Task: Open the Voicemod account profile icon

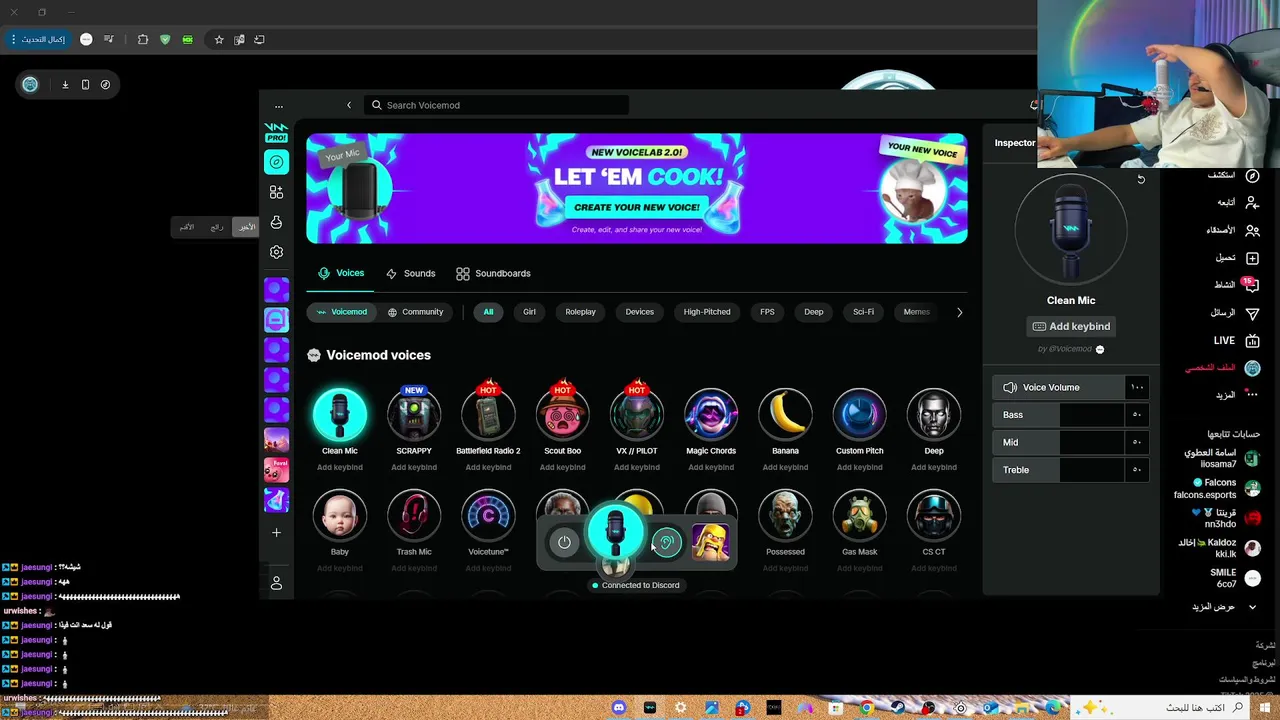Action: click(277, 583)
